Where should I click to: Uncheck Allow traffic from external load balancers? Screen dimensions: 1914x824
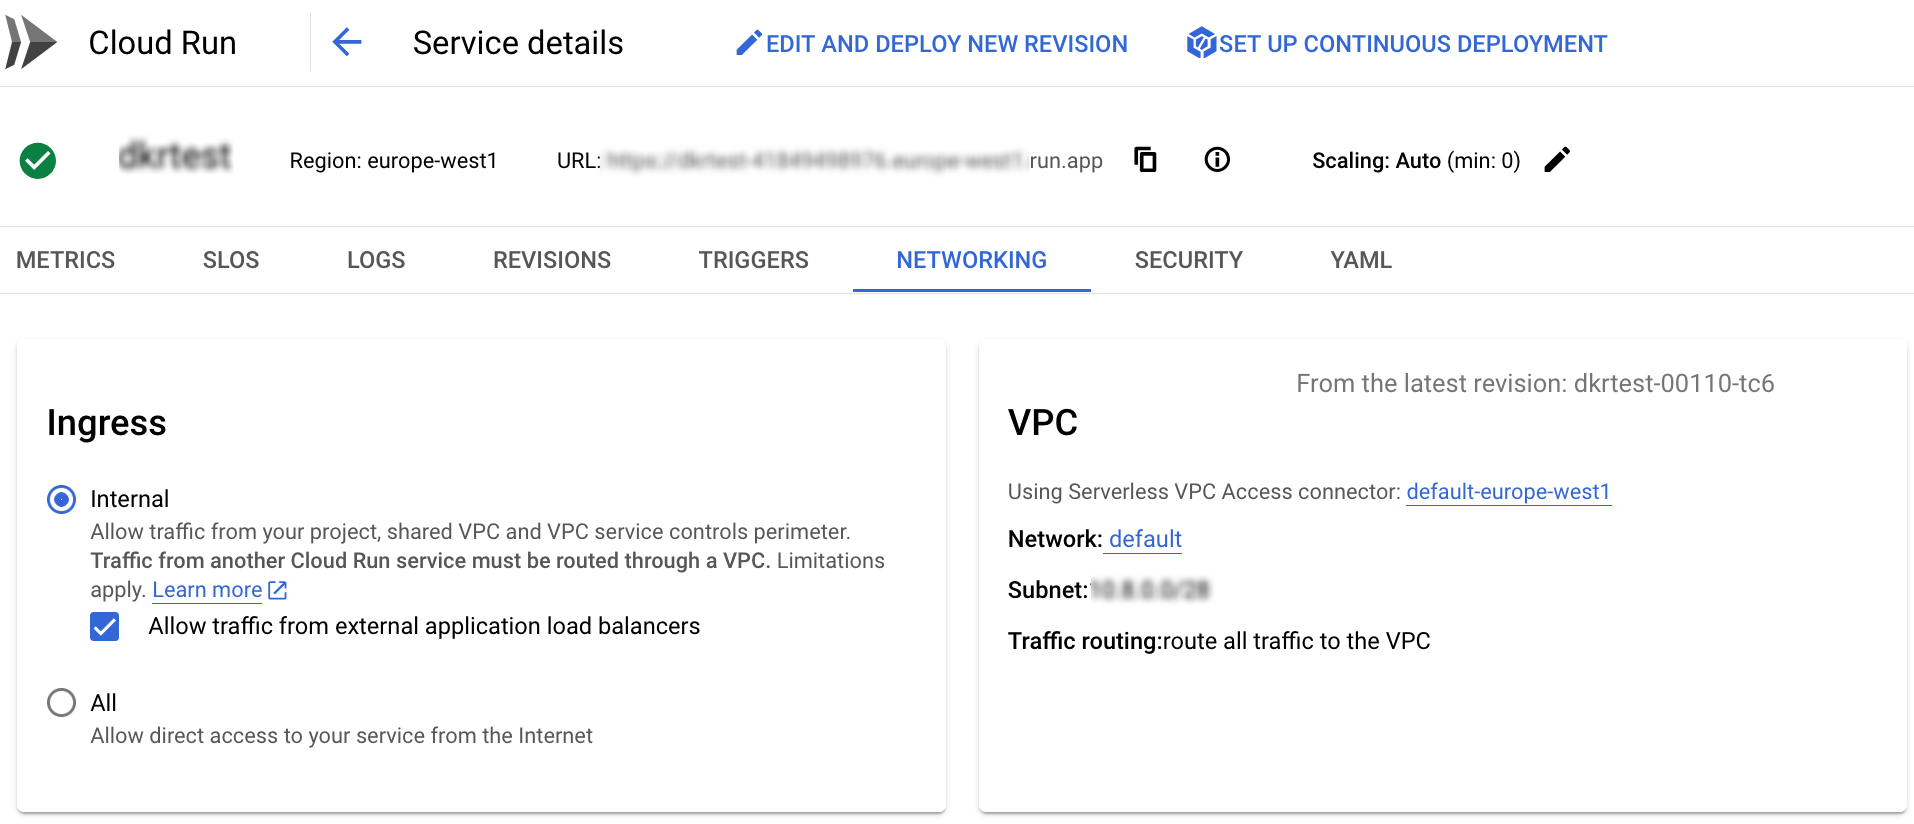[x=105, y=627]
